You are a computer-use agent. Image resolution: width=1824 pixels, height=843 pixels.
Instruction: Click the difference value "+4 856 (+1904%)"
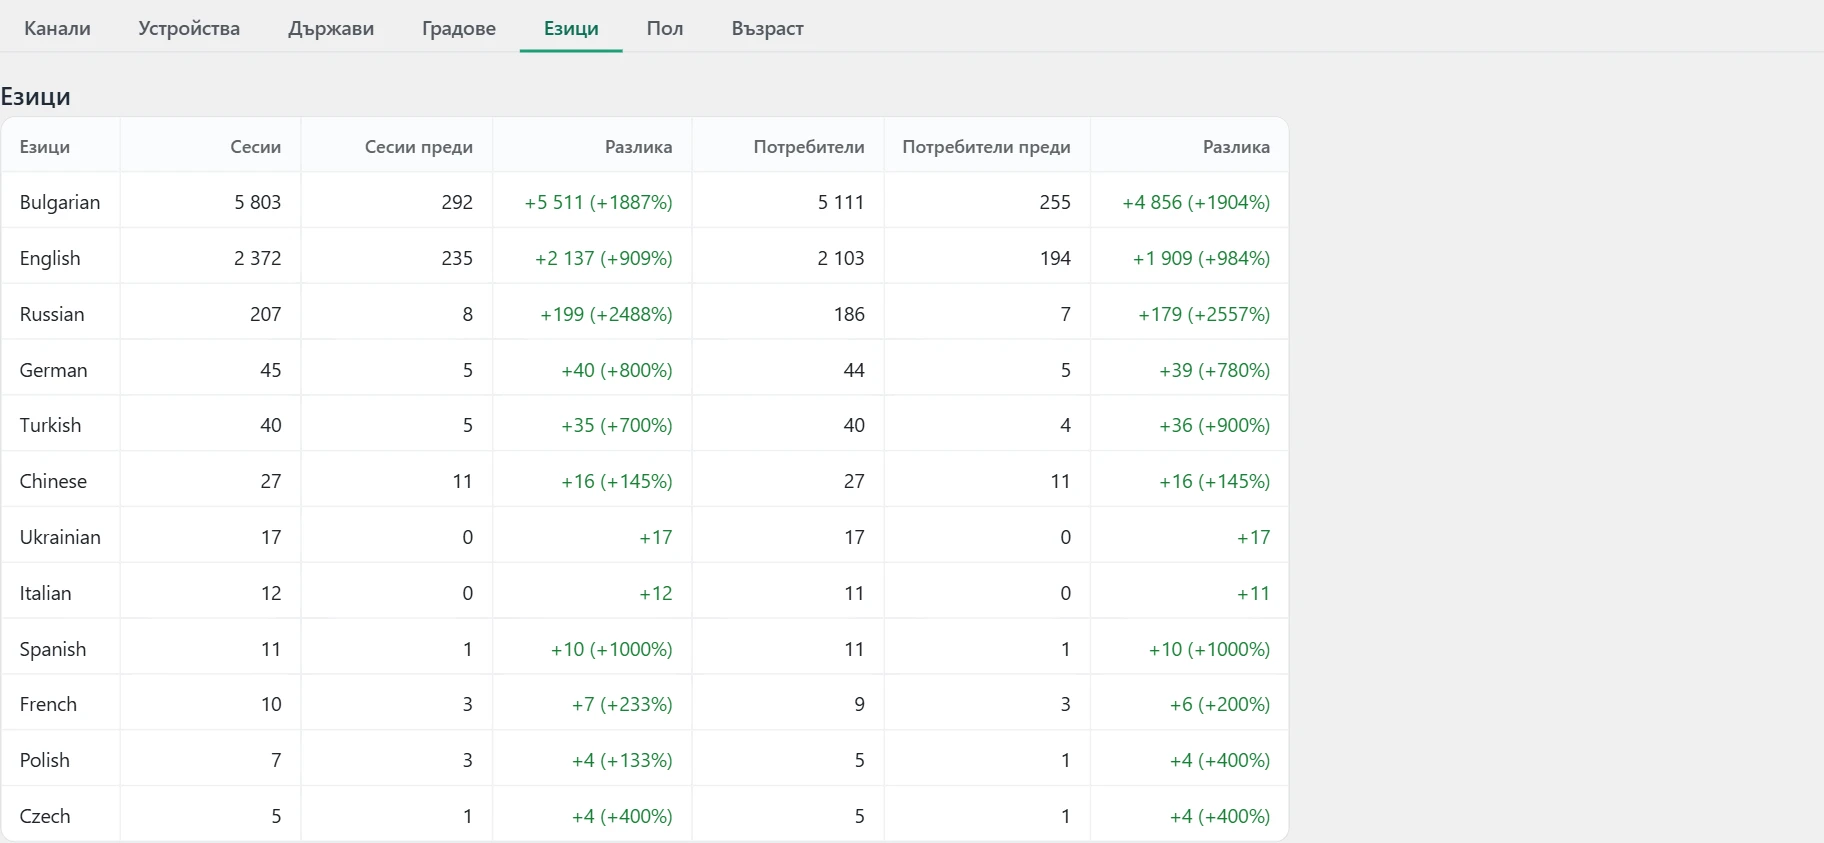1196,202
